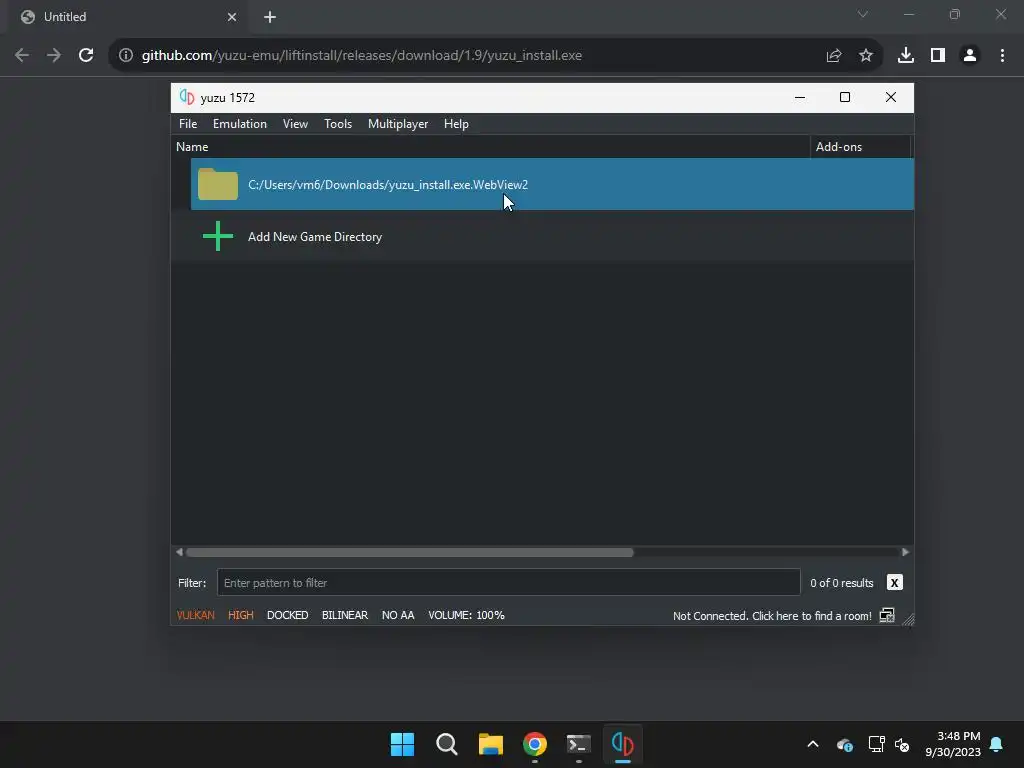The width and height of the screenshot is (1024, 768).
Task: Open the Windows Start menu
Action: coord(402,744)
